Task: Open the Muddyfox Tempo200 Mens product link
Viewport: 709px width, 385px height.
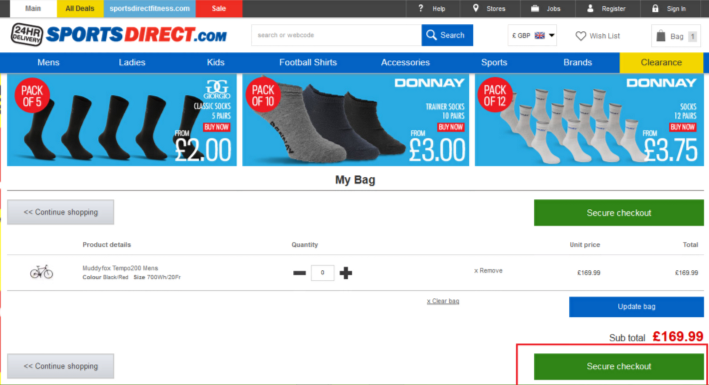Action: pyautogui.click(x=120, y=268)
